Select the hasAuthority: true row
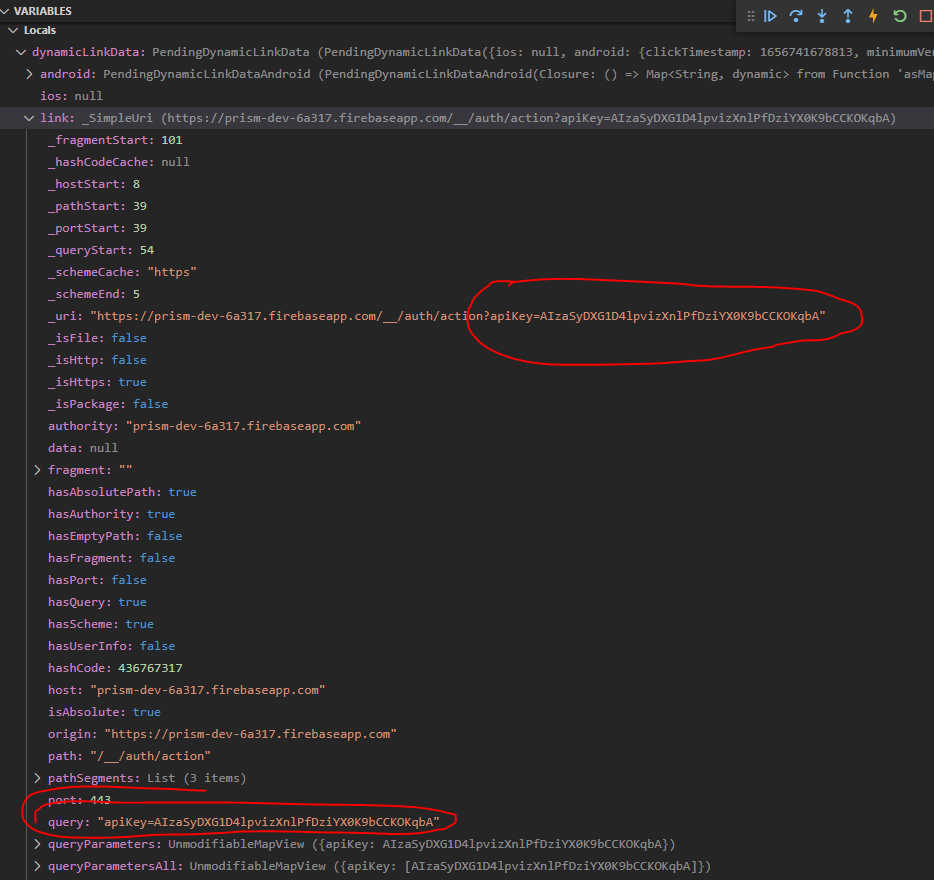The height and width of the screenshot is (880, 934). (467, 514)
